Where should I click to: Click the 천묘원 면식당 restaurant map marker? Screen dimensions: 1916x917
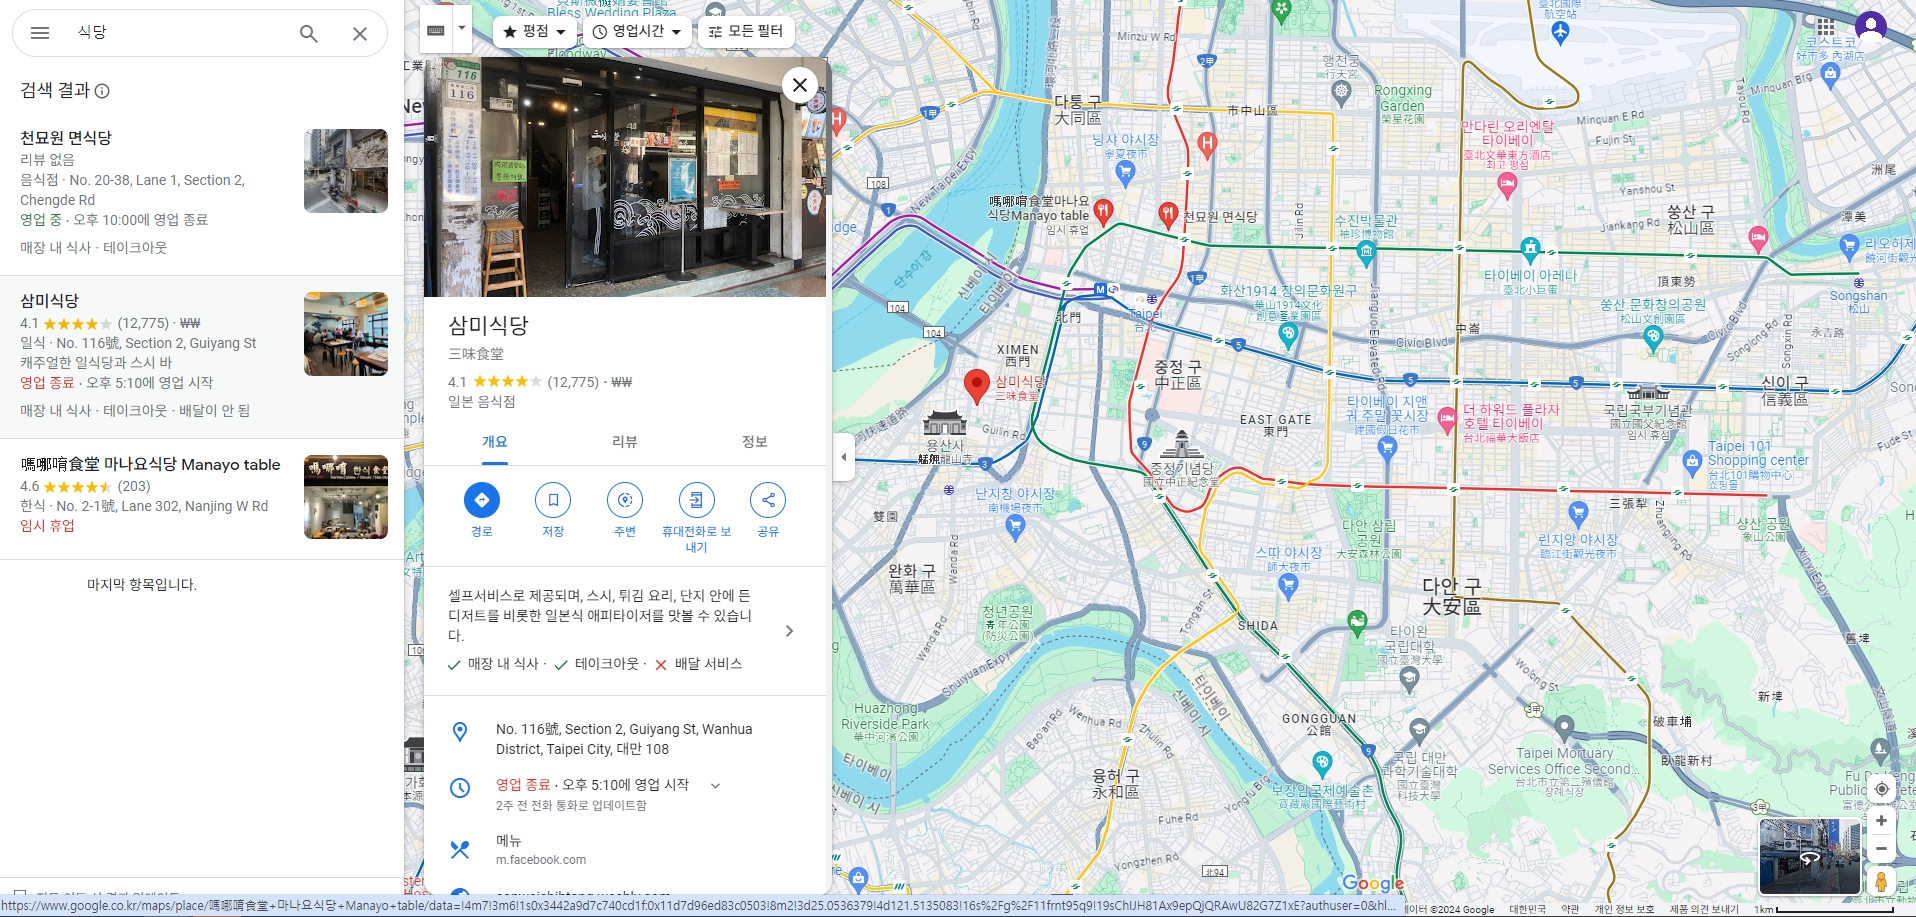(x=1167, y=213)
